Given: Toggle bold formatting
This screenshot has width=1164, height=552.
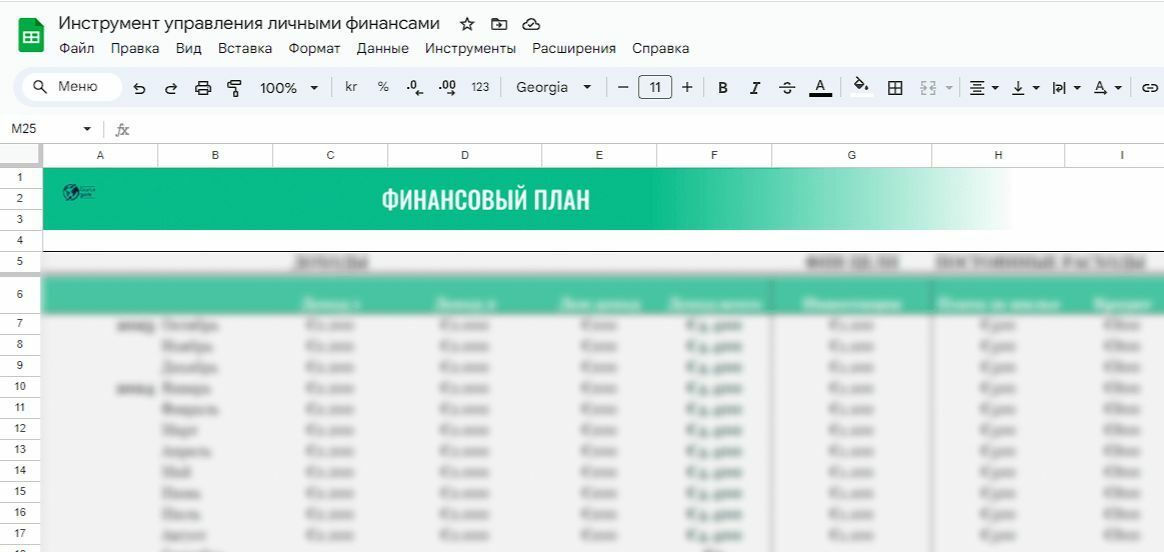Looking at the screenshot, I should coord(723,88).
